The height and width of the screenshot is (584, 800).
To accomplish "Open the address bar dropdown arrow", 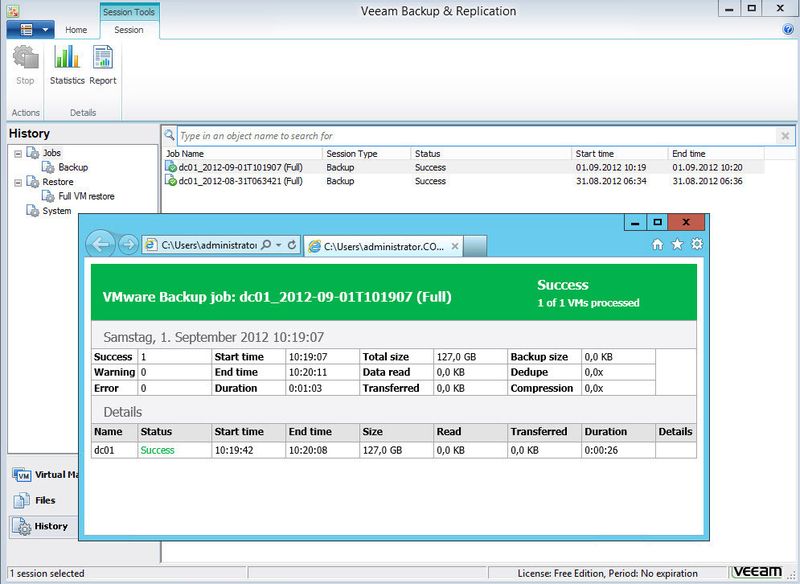I will 279,245.
